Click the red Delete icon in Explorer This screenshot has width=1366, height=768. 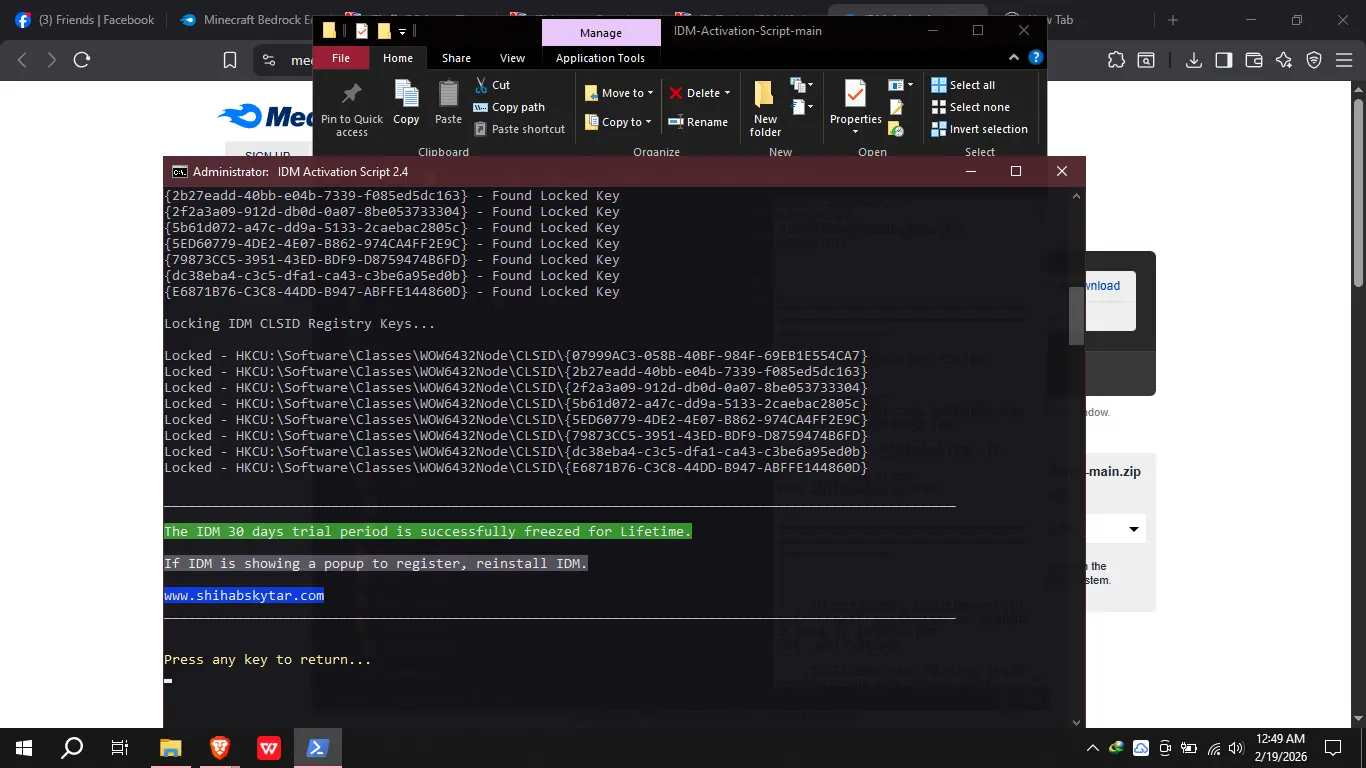pyautogui.click(x=676, y=93)
